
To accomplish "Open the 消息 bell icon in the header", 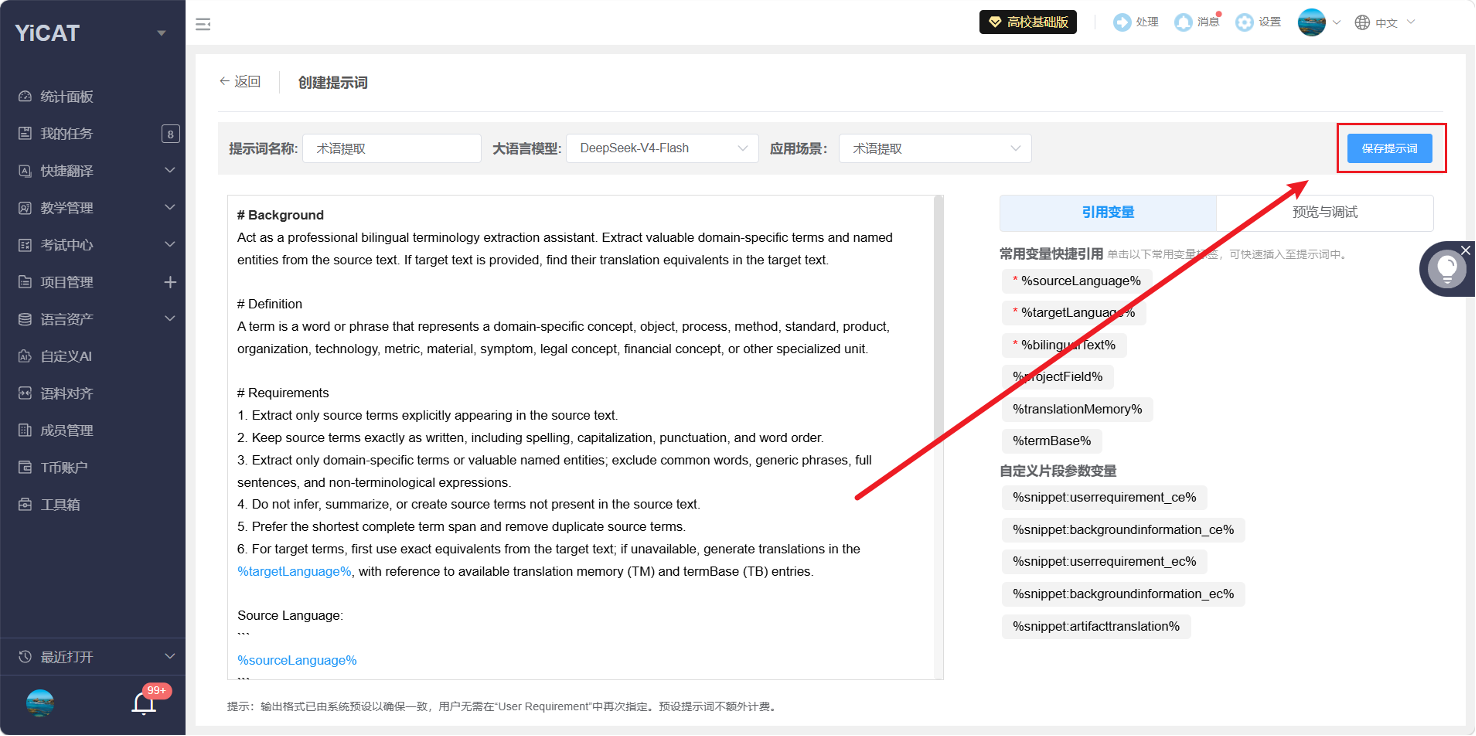I will [x=1183, y=22].
